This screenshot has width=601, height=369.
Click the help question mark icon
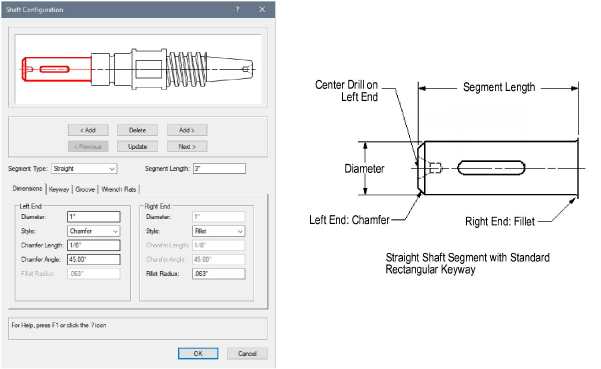pyautogui.click(x=238, y=9)
